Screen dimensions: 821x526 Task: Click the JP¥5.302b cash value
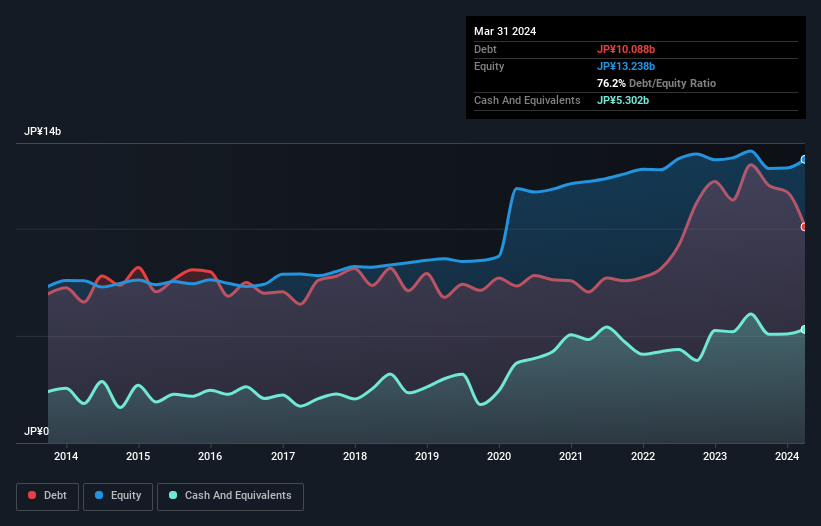click(623, 100)
